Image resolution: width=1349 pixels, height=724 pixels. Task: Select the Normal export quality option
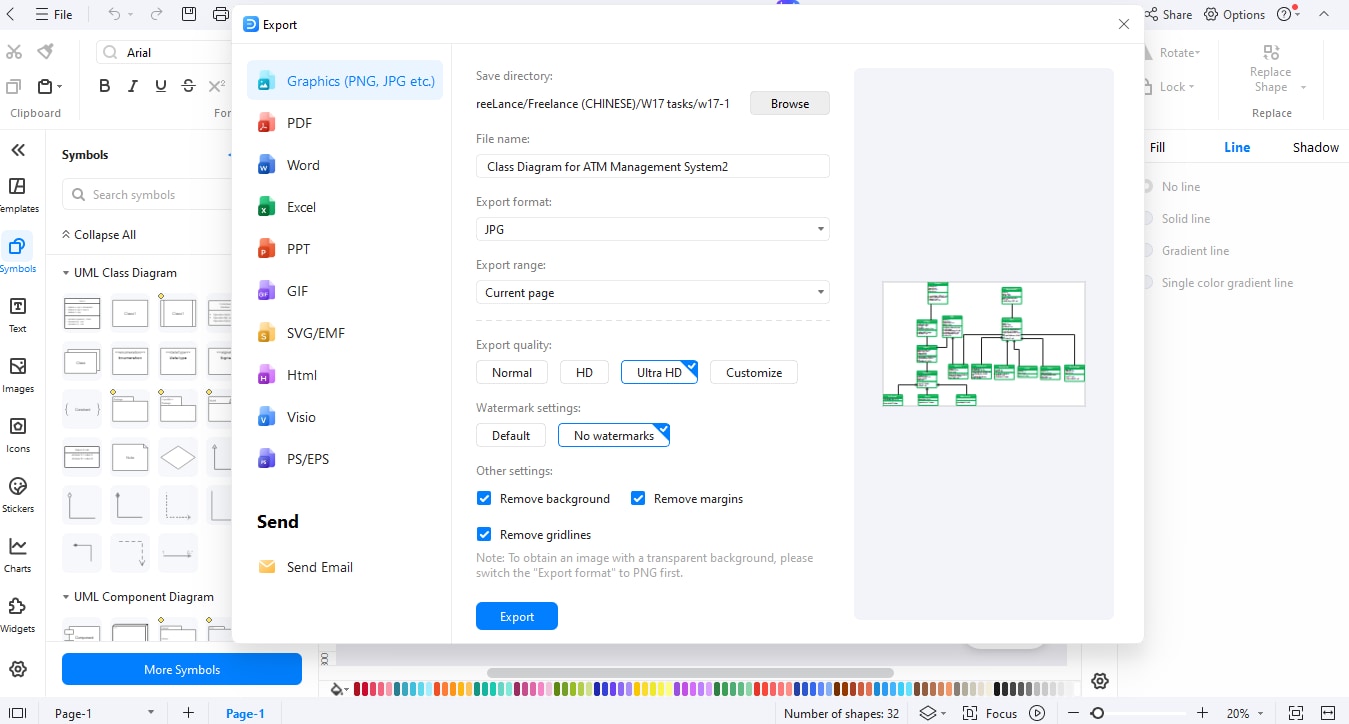coord(512,372)
